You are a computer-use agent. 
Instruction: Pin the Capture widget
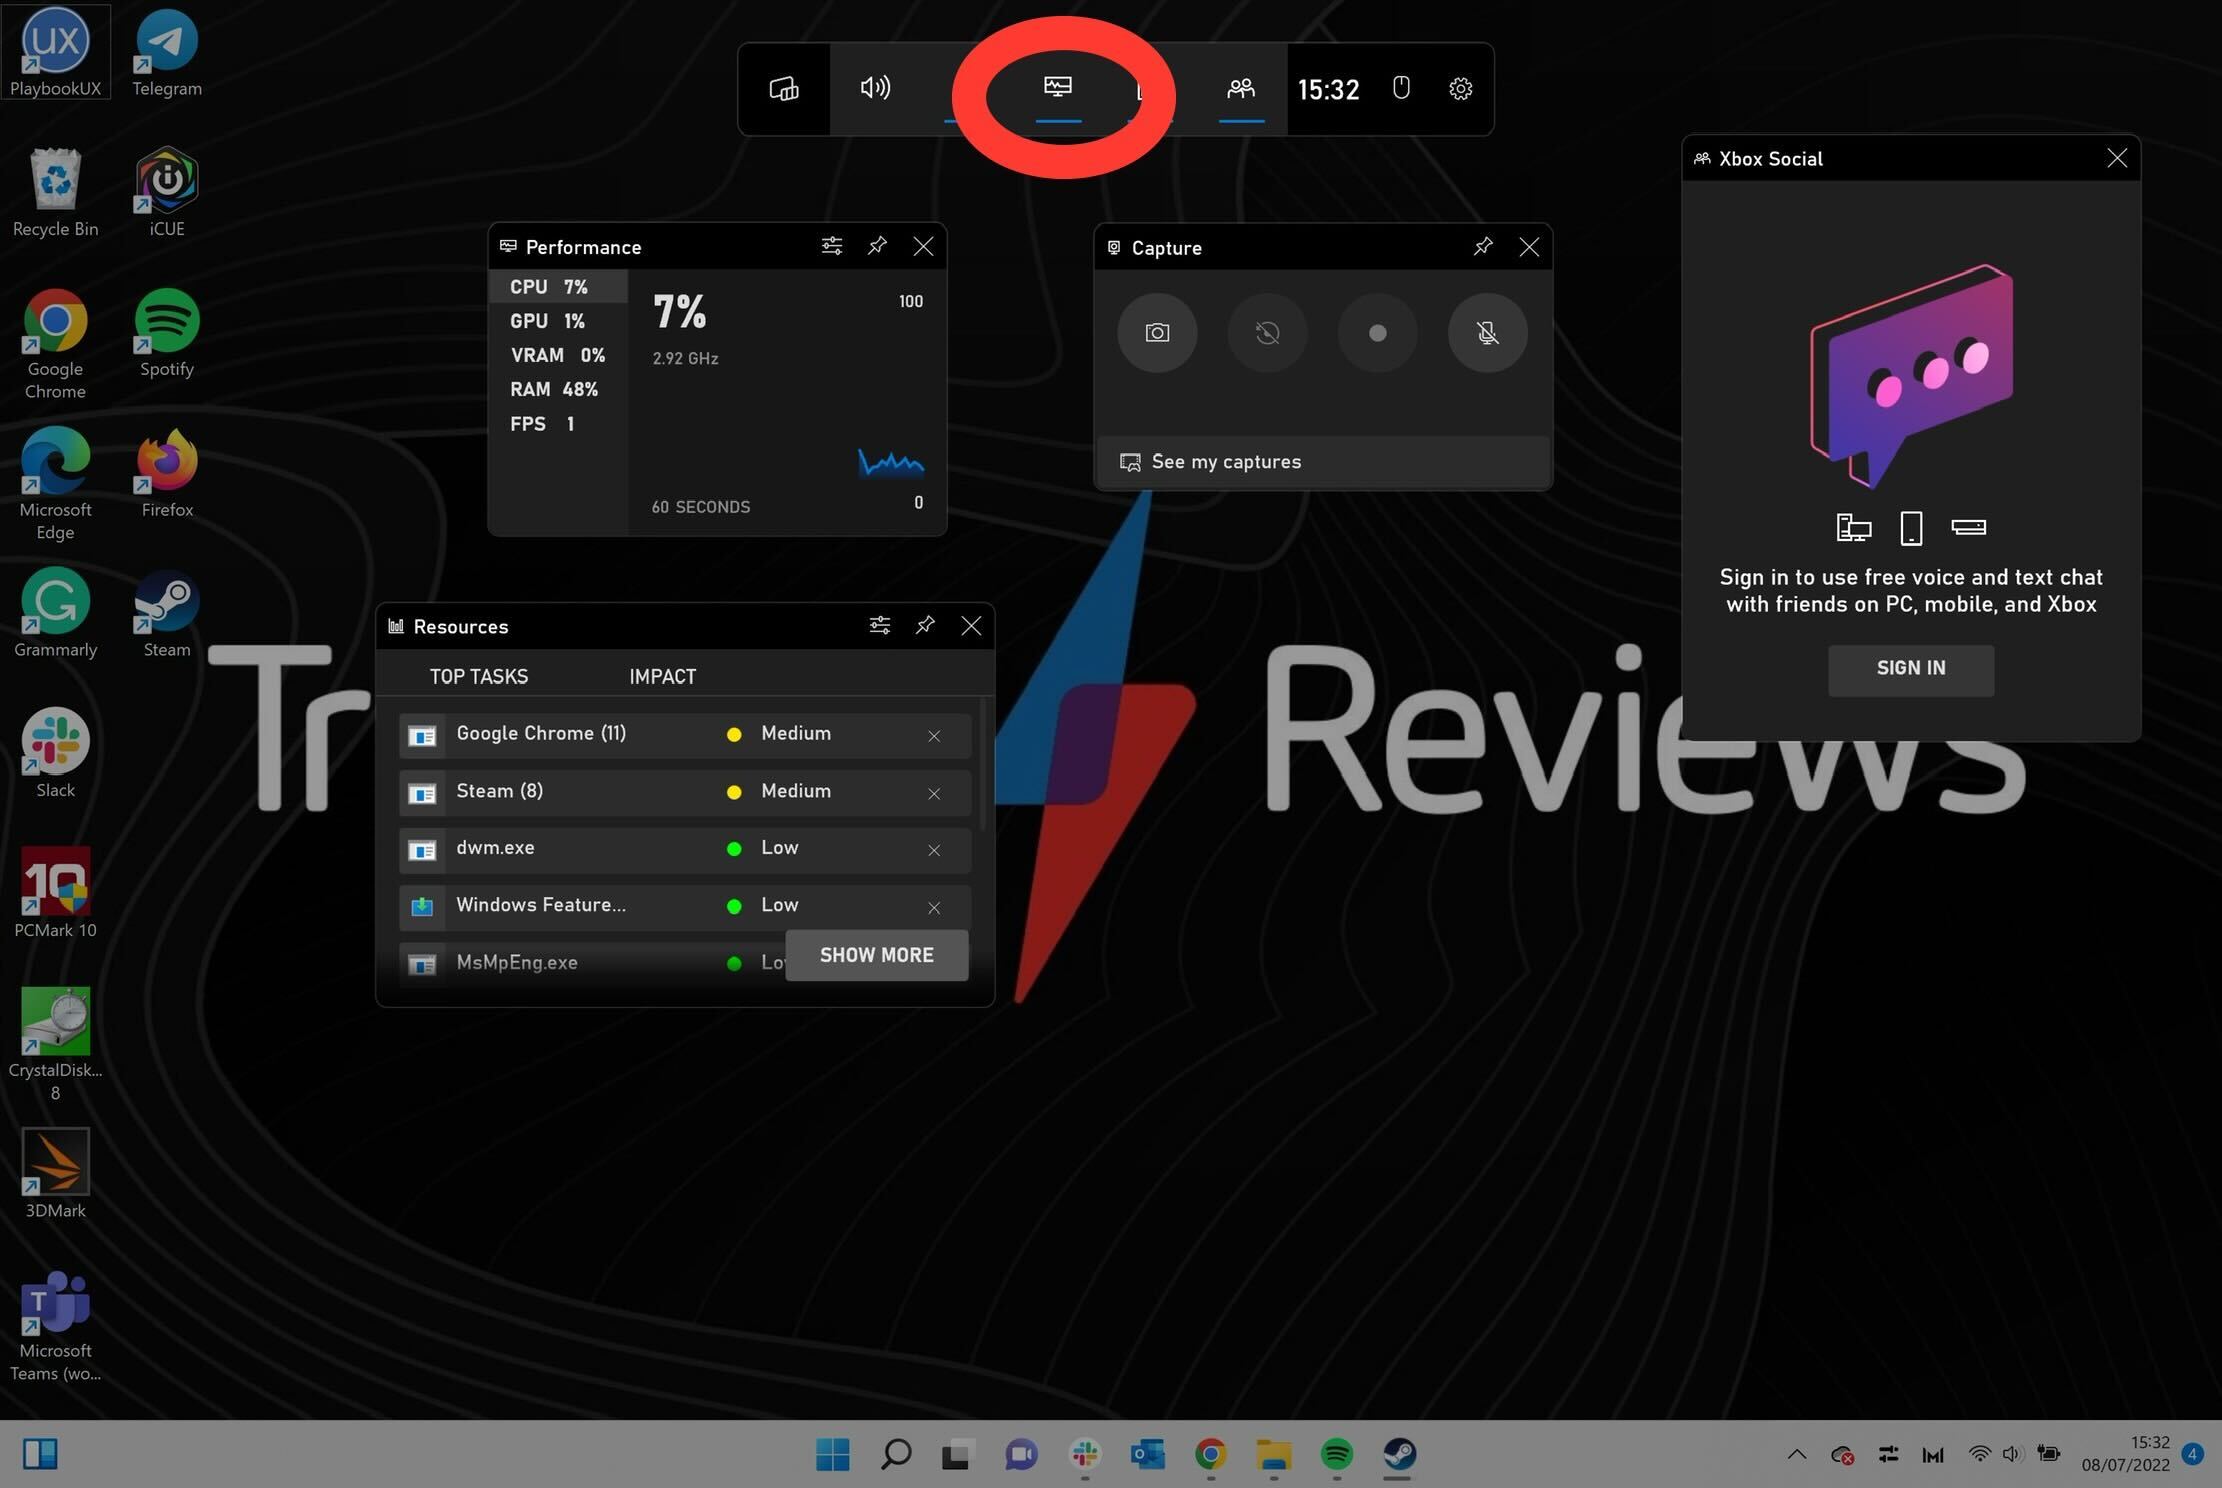coord(1483,246)
